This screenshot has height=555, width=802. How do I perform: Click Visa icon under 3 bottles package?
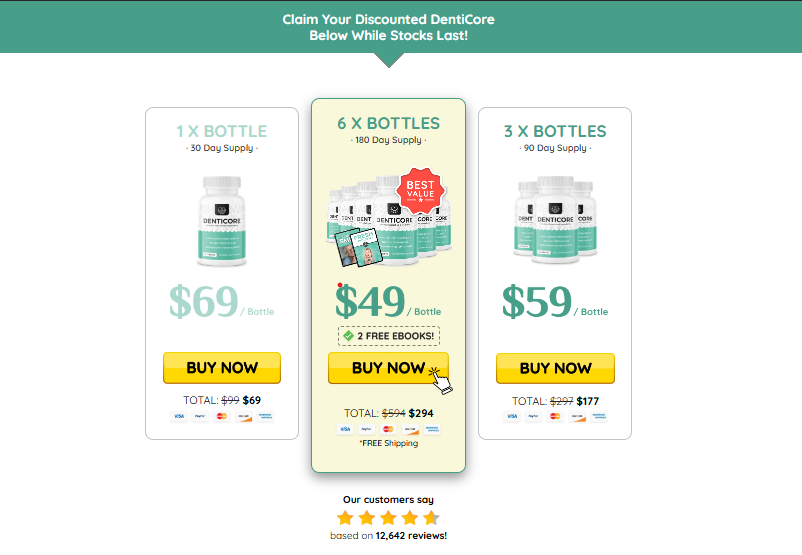[512, 416]
